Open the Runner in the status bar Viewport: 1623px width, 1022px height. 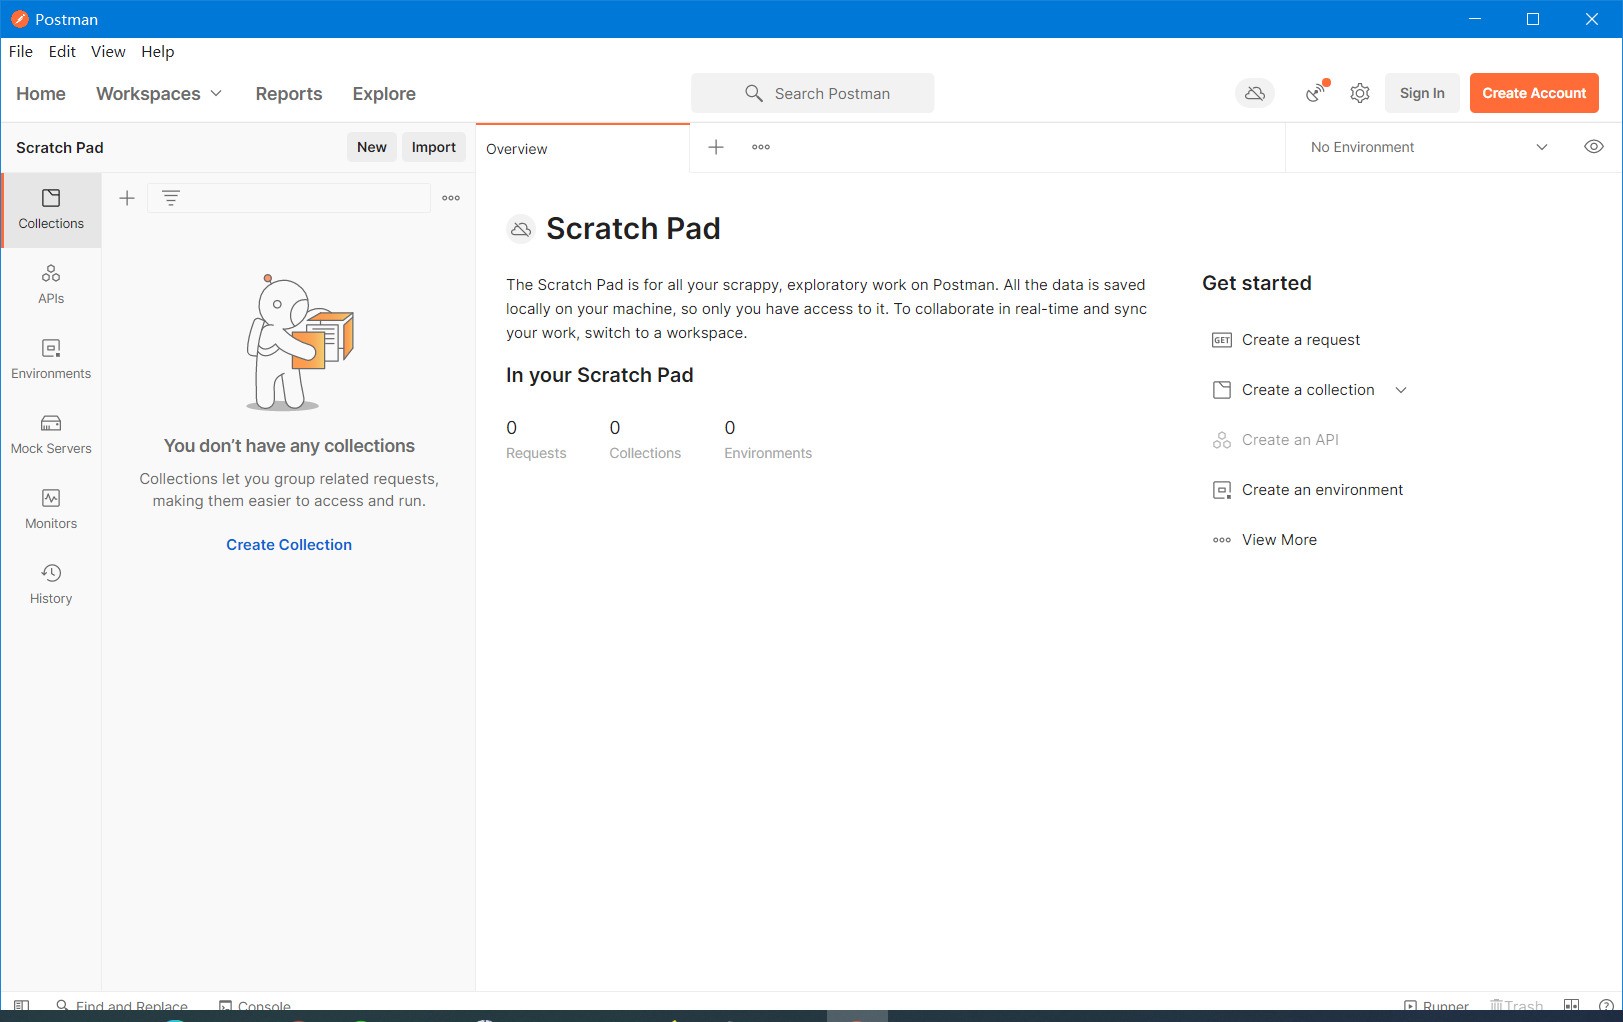pos(1436,1005)
